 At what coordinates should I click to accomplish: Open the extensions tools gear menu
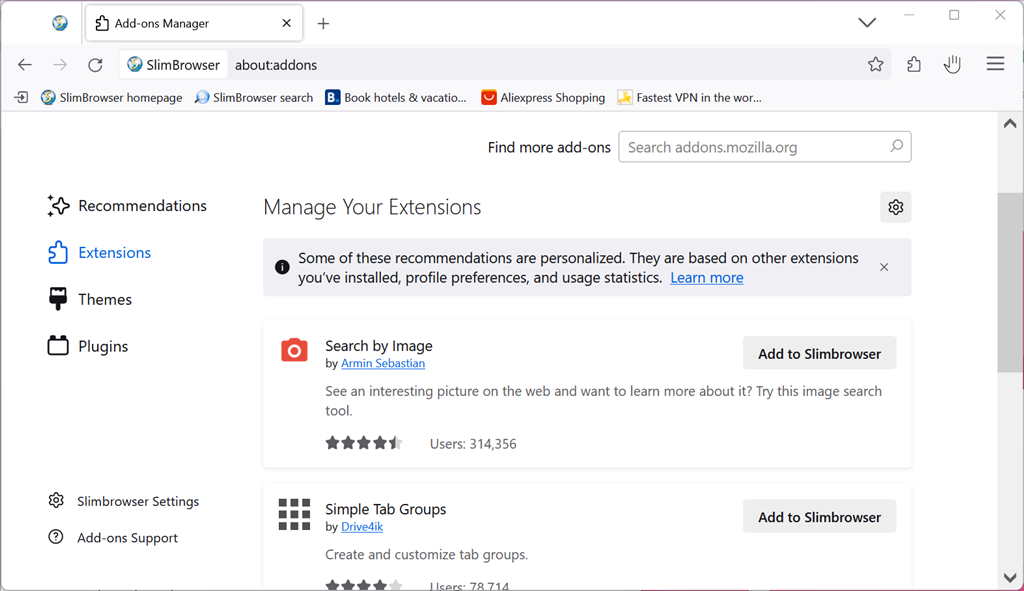point(895,207)
